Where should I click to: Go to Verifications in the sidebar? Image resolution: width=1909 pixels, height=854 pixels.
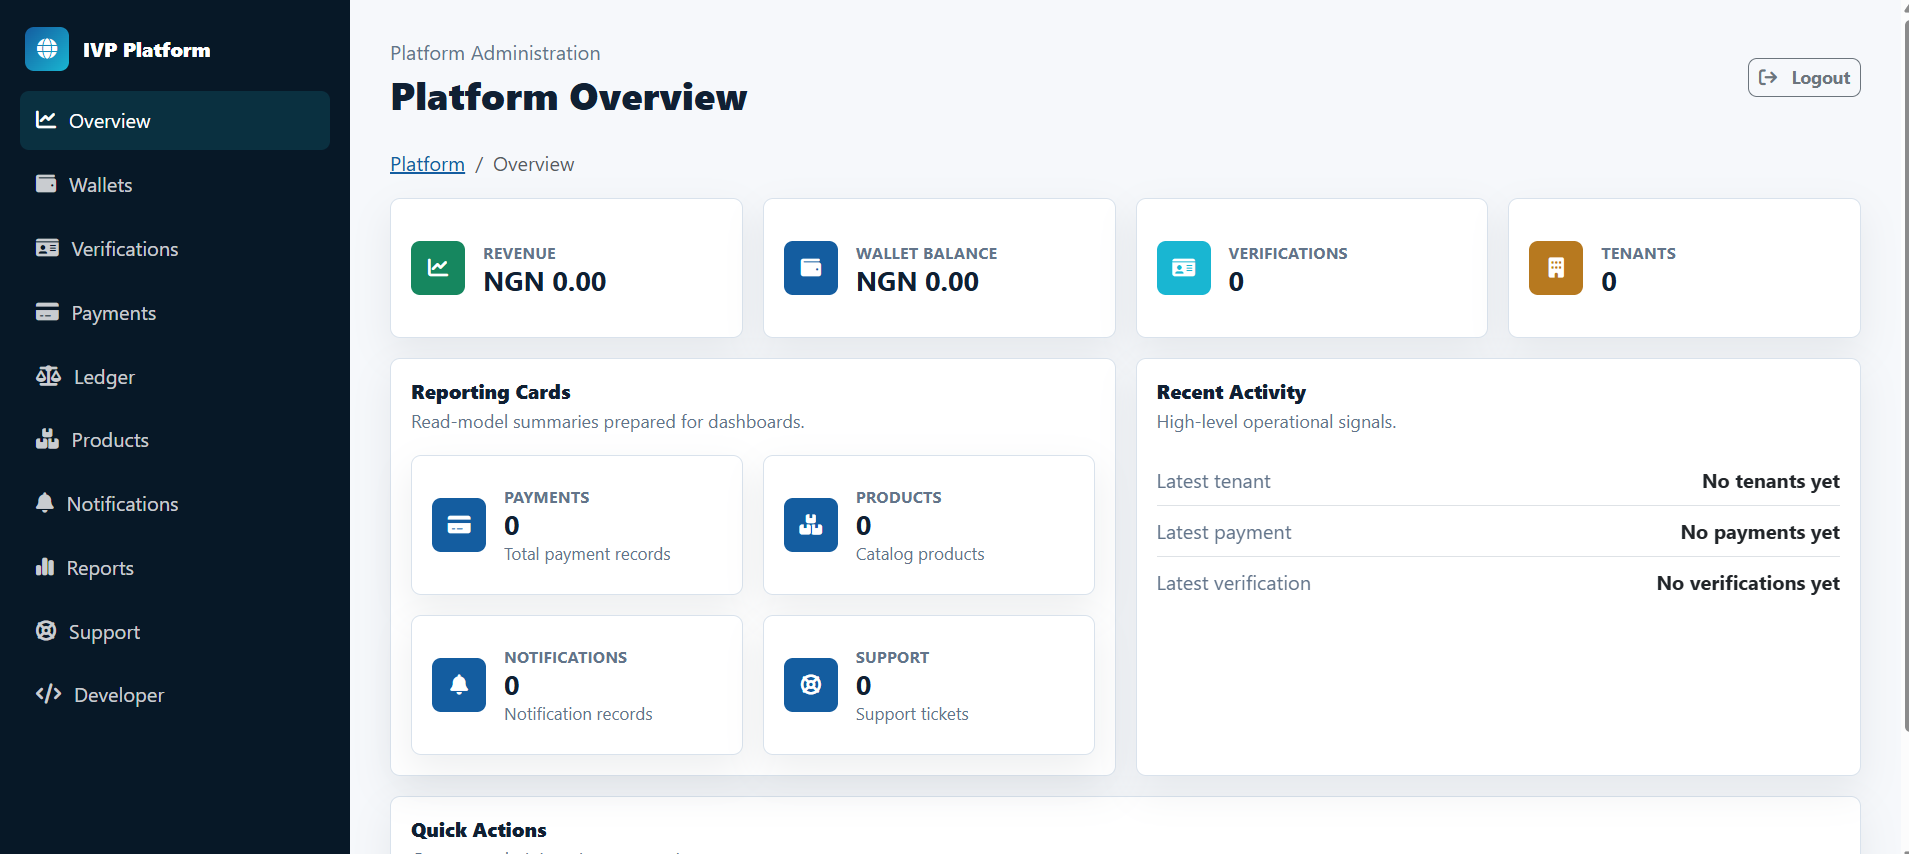(x=175, y=249)
